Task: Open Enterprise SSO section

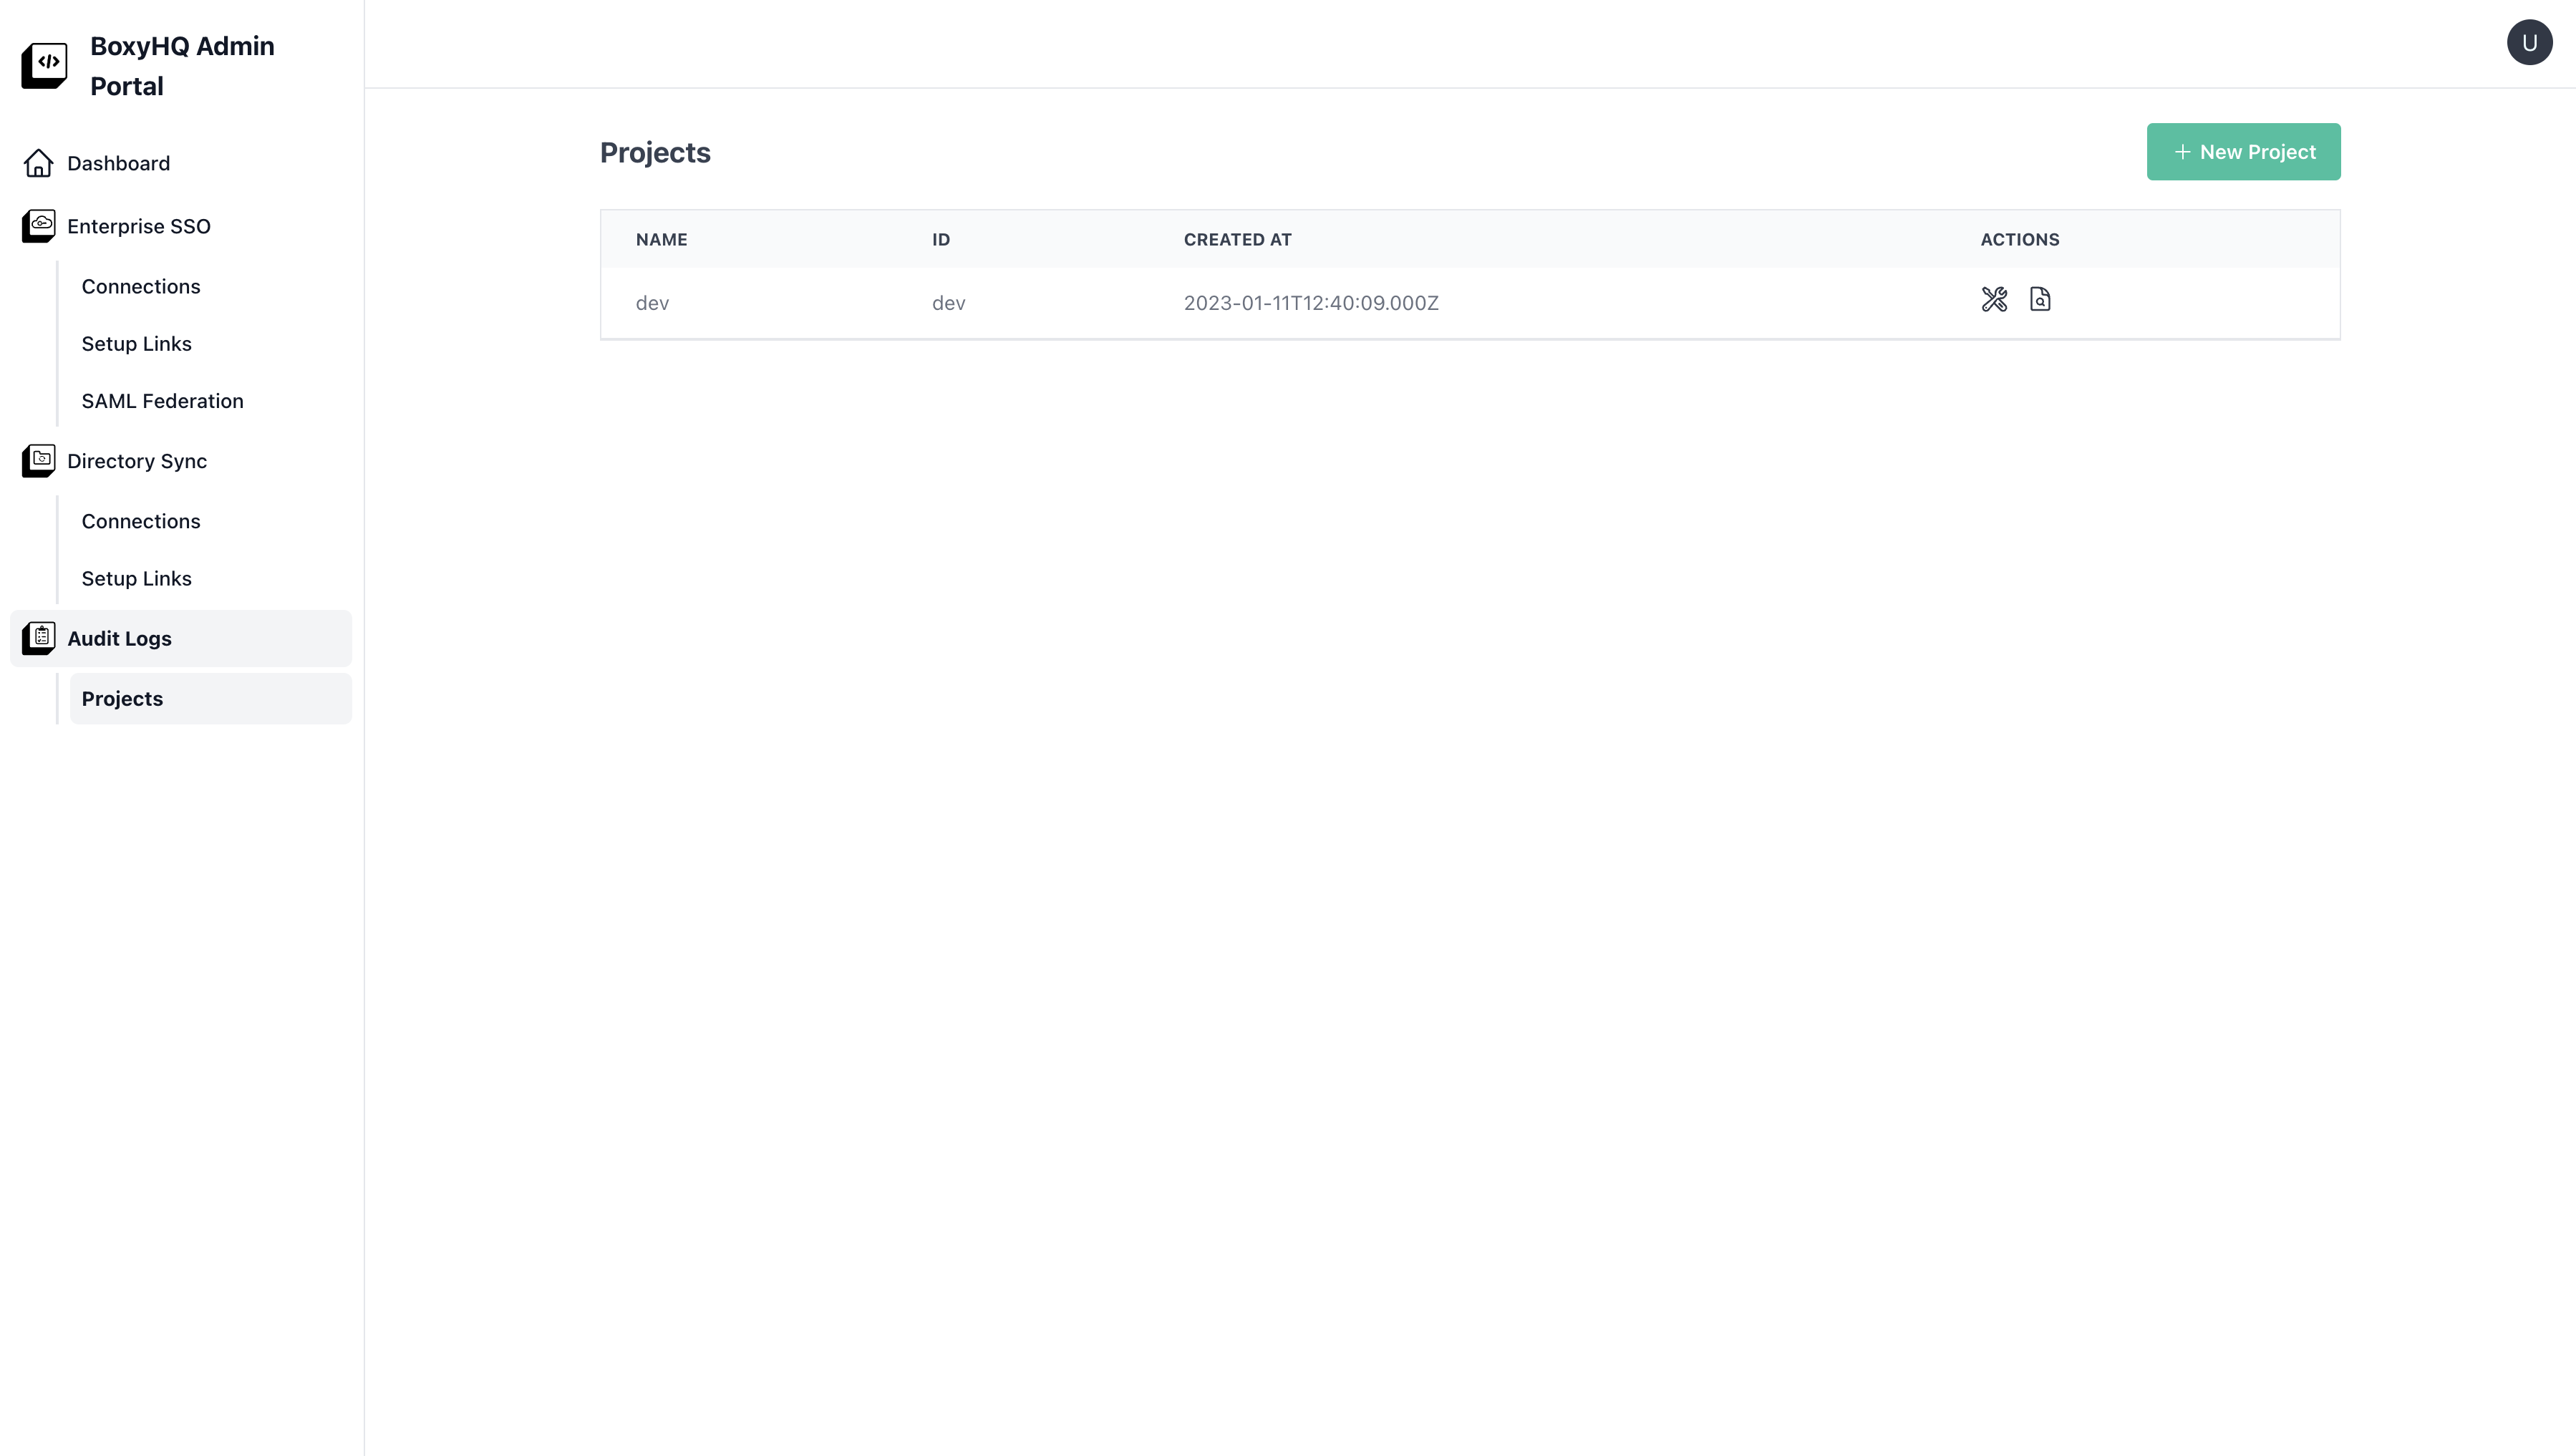Action: coord(138,226)
